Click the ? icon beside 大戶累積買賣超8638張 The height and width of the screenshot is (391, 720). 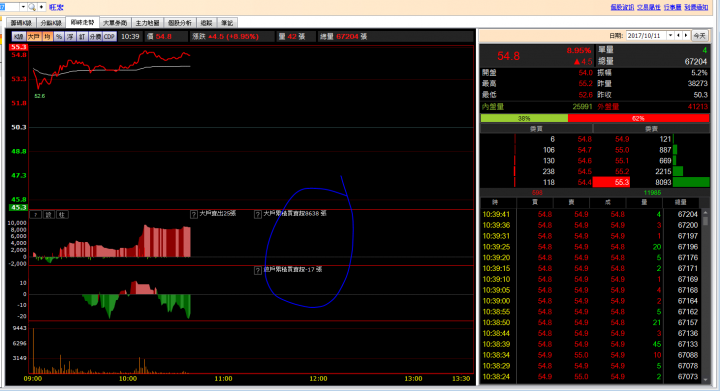(x=258, y=214)
